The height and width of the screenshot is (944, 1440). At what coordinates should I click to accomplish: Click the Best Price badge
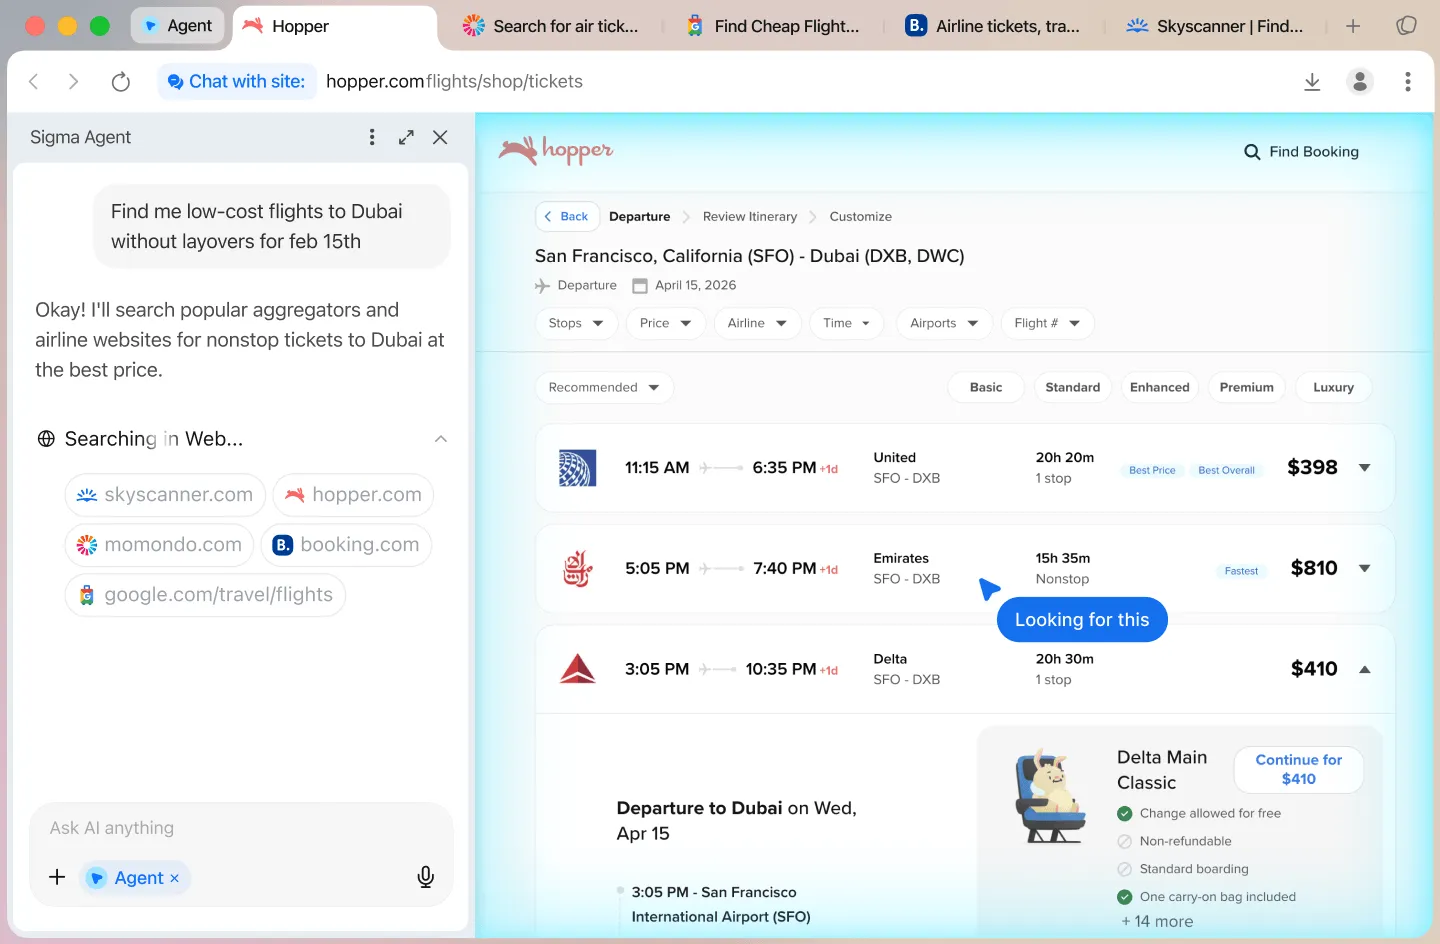1152,470
